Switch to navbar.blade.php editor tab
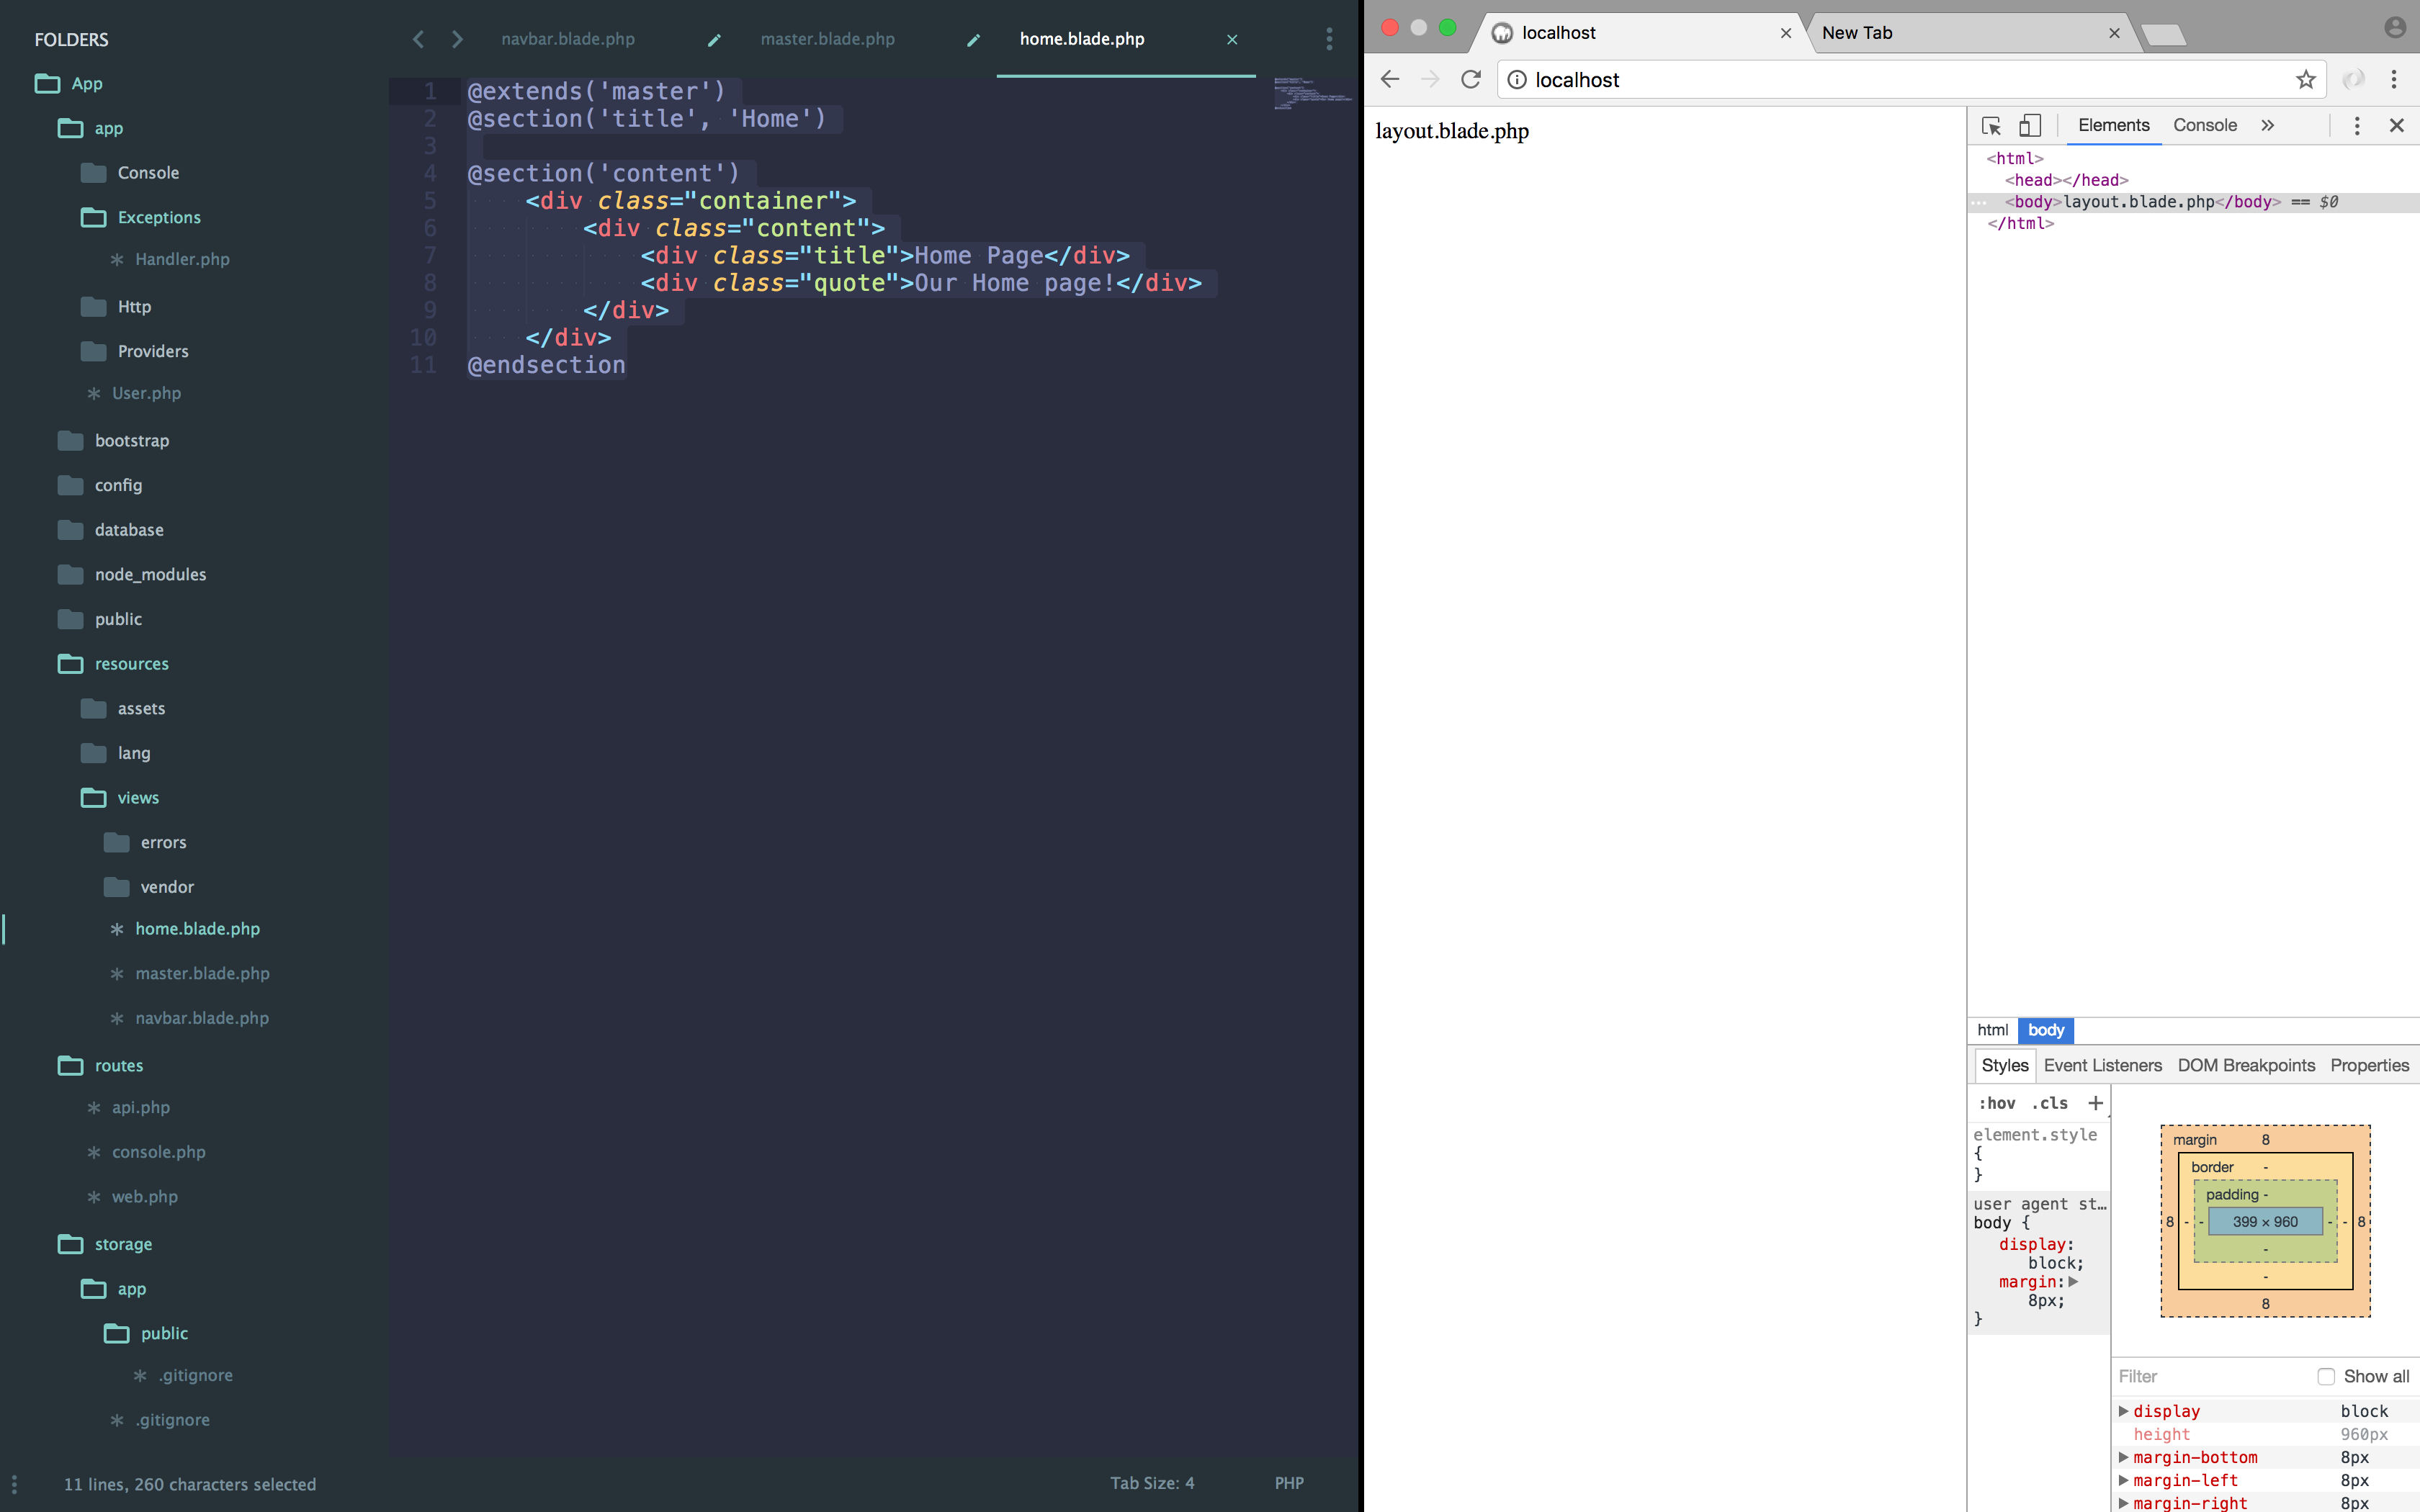 coord(568,39)
